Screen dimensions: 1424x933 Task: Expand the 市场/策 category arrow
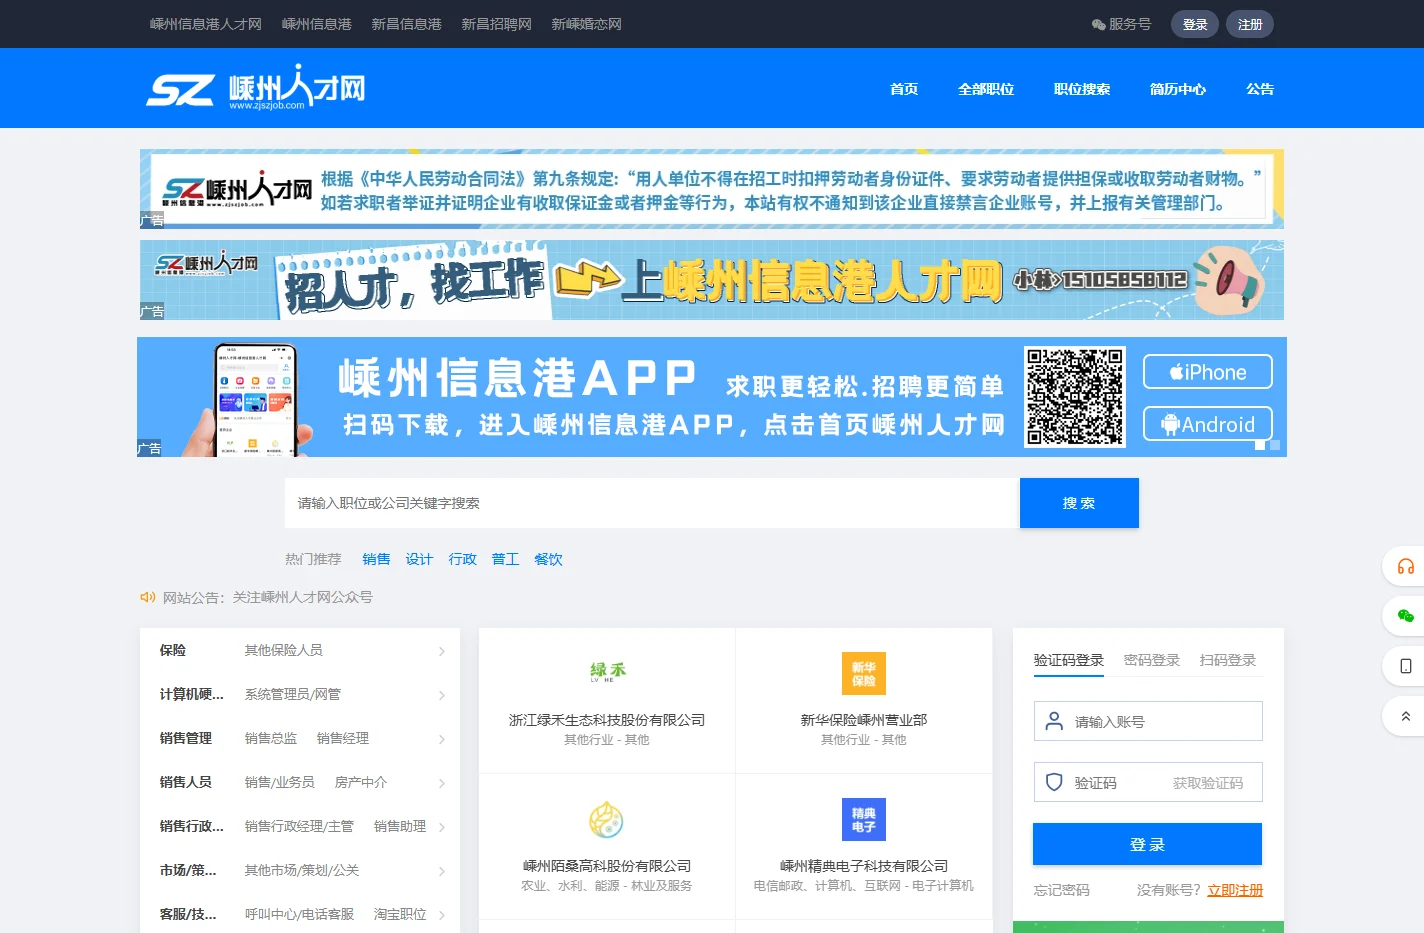click(x=442, y=871)
